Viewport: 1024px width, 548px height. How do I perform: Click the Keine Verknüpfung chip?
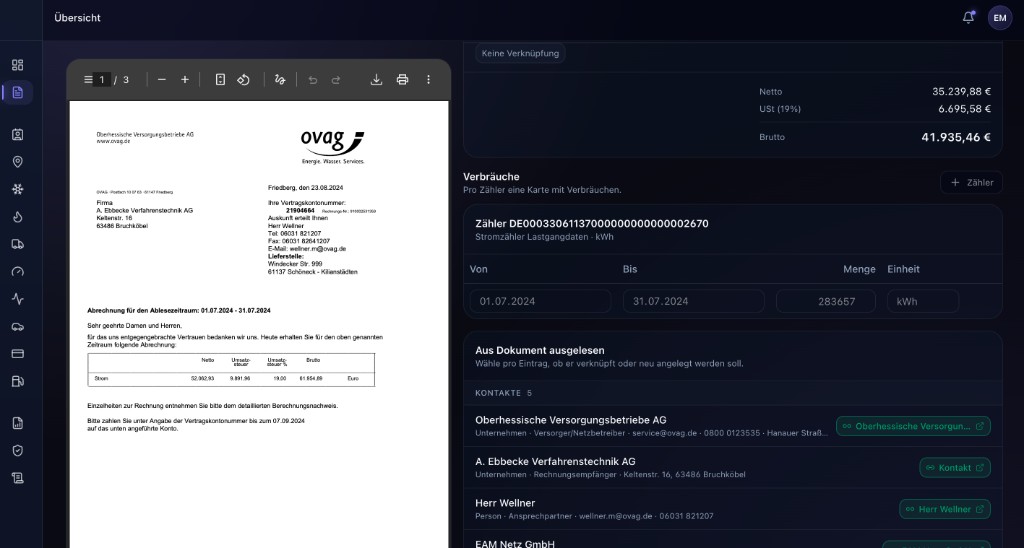coord(520,54)
